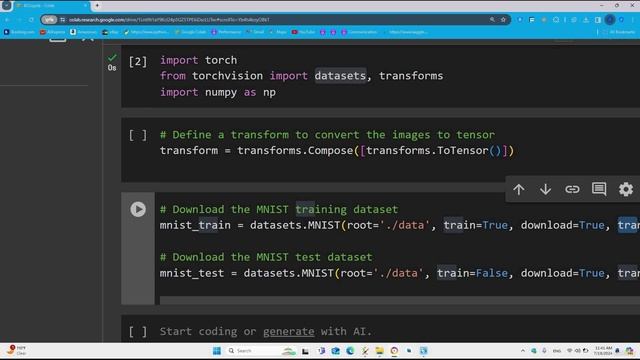Add a comment to the cell
This screenshot has width=640, height=360.
tap(599, 189)
